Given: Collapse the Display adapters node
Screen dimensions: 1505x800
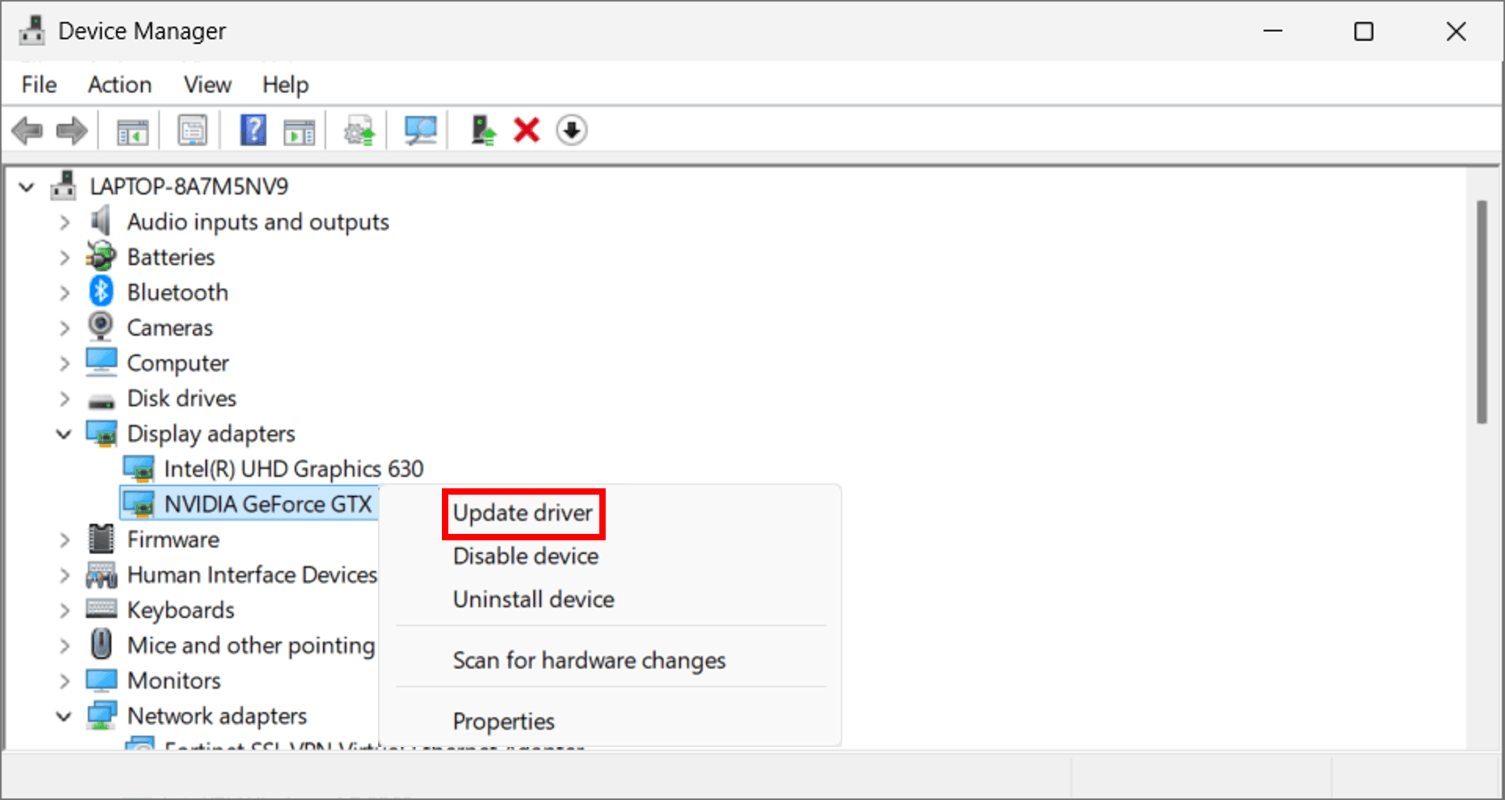Looking at the screenshot, I should coord(63,433).
